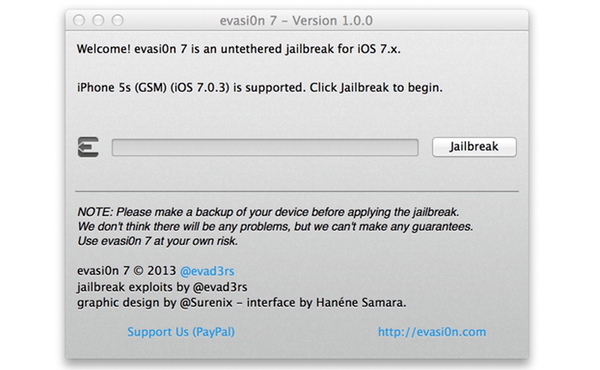This screenshot has width=600, height=370.
Task: Click the window title evasi0n 7 – Version 1.0.0
Action: click(296, 20)
